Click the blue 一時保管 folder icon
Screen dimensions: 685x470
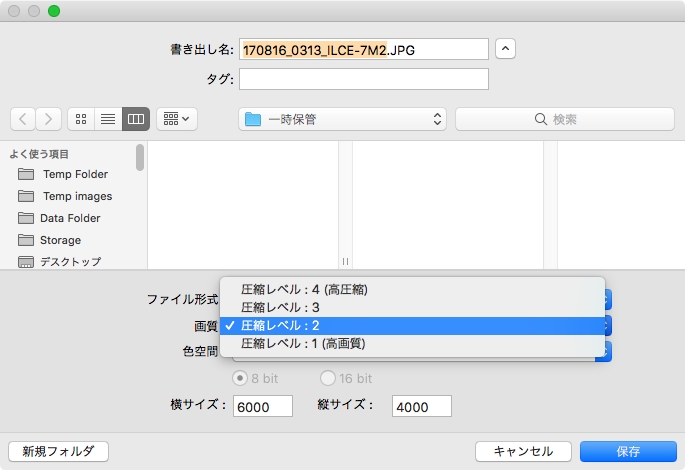(253, 119)
